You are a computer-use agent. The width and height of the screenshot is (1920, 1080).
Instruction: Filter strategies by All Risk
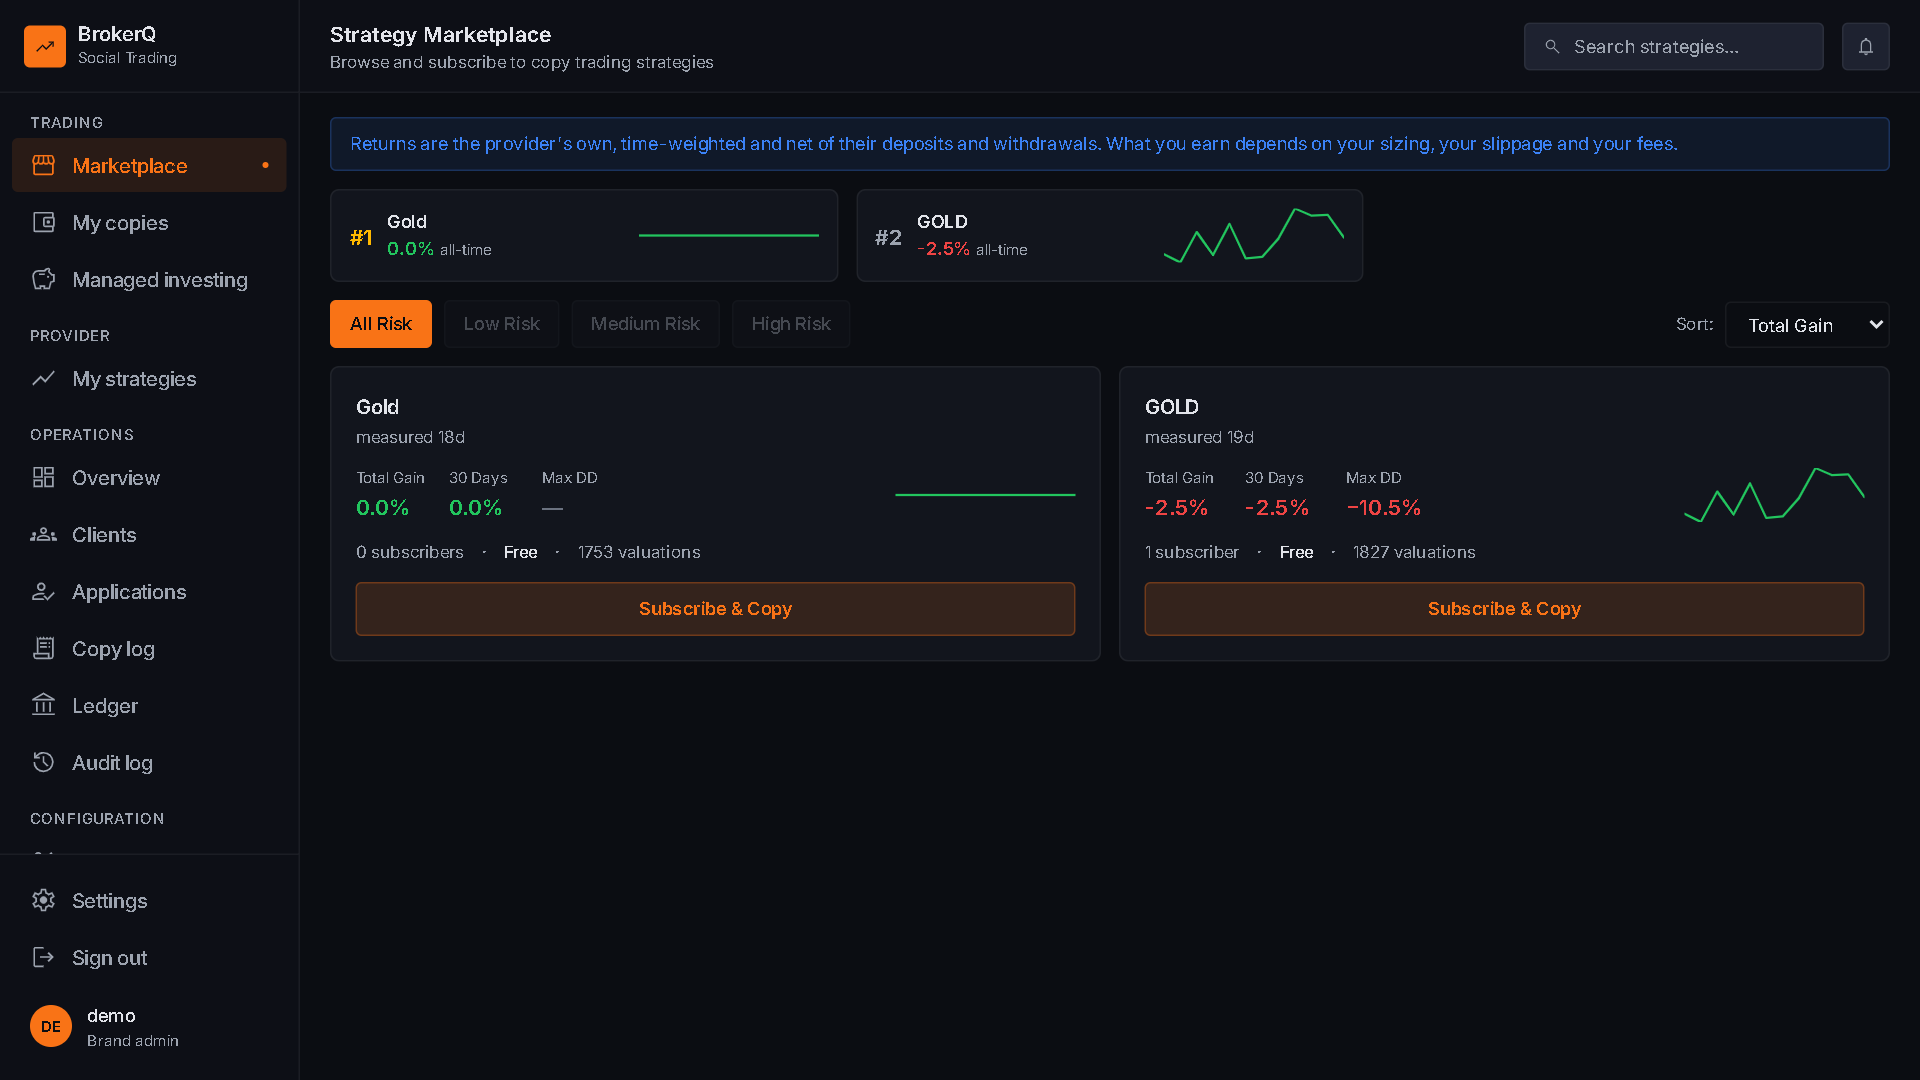coord(381,324)
